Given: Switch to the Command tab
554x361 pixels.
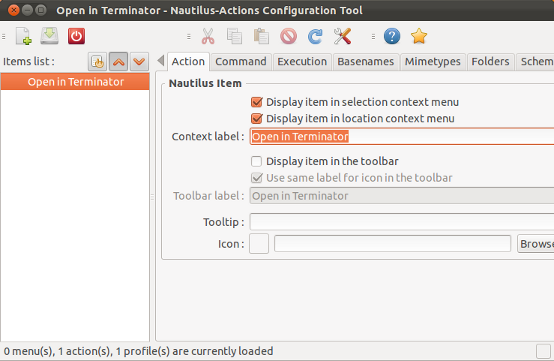Looking at the screenshot, I should tap(241, 61).
